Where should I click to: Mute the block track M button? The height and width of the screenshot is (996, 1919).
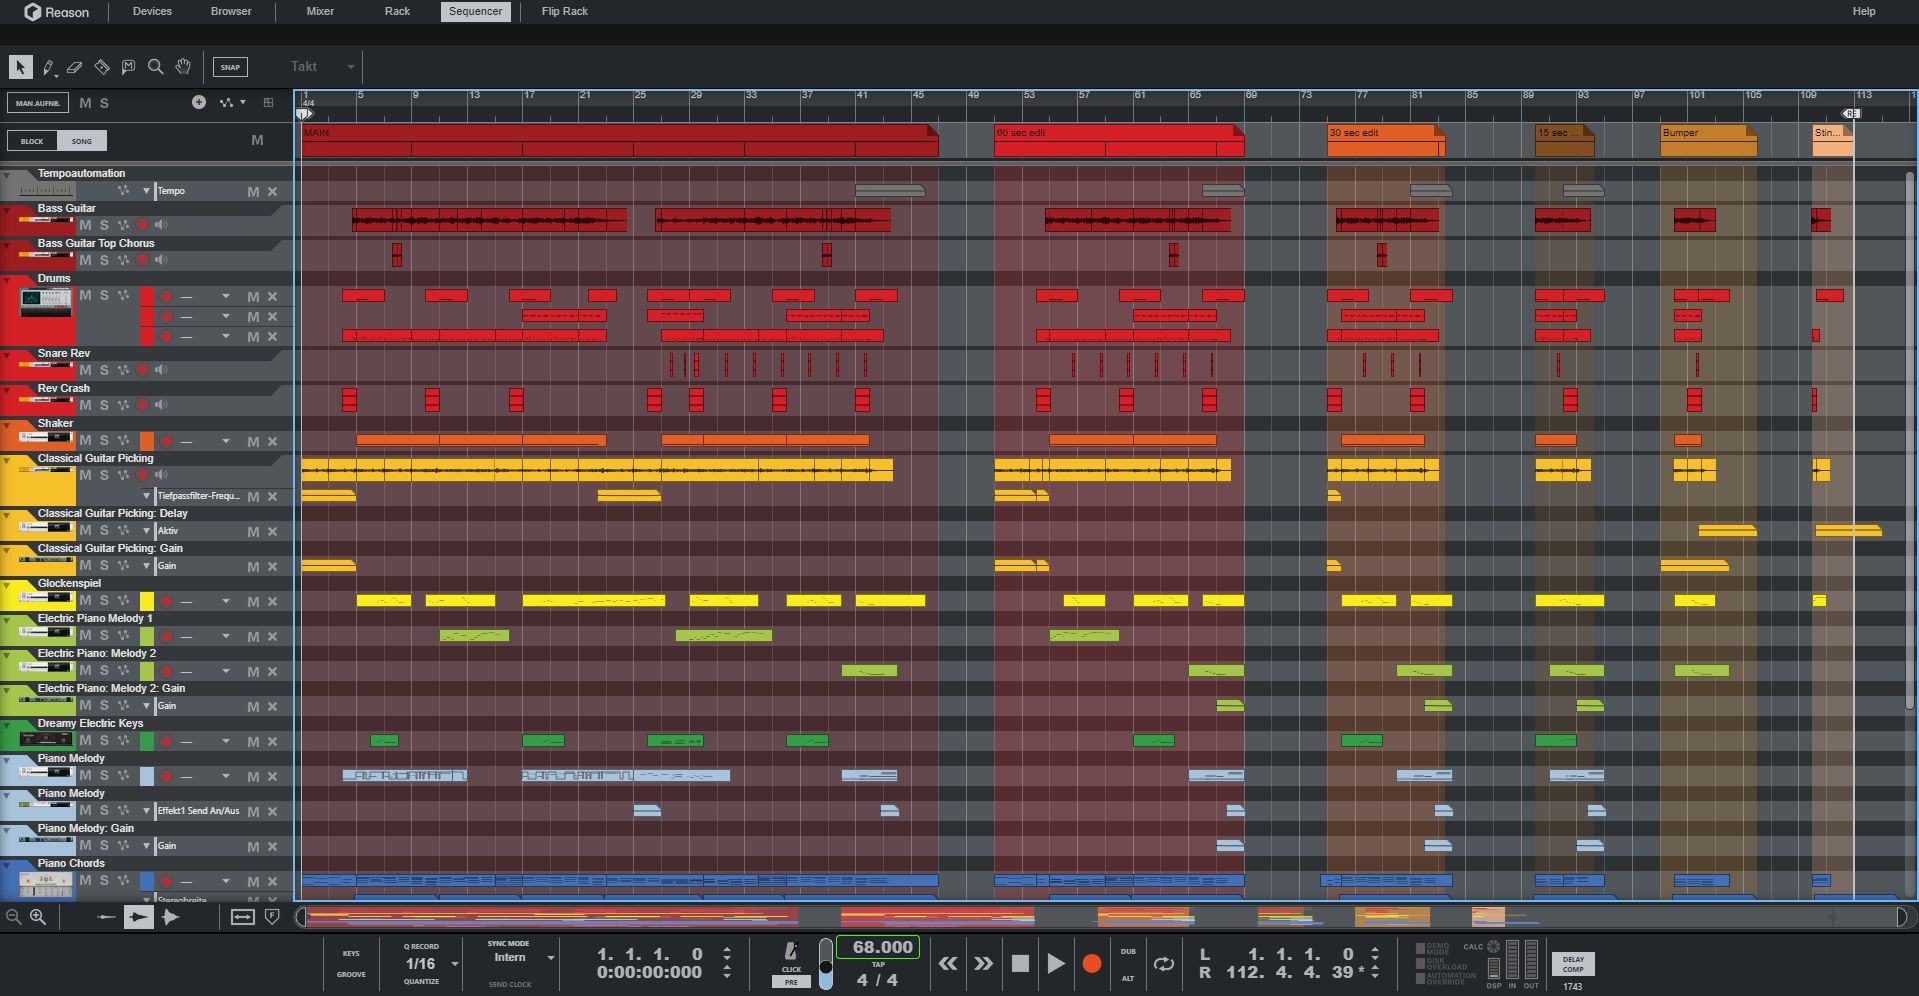[257, 140]
